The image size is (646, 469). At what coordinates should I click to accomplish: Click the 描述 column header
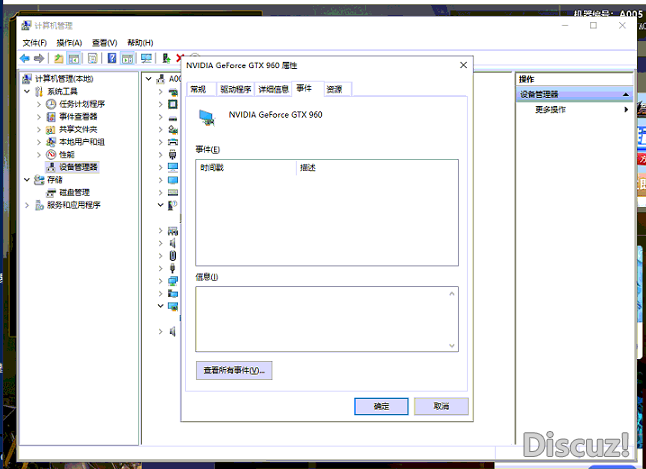(x=377, y=168)
